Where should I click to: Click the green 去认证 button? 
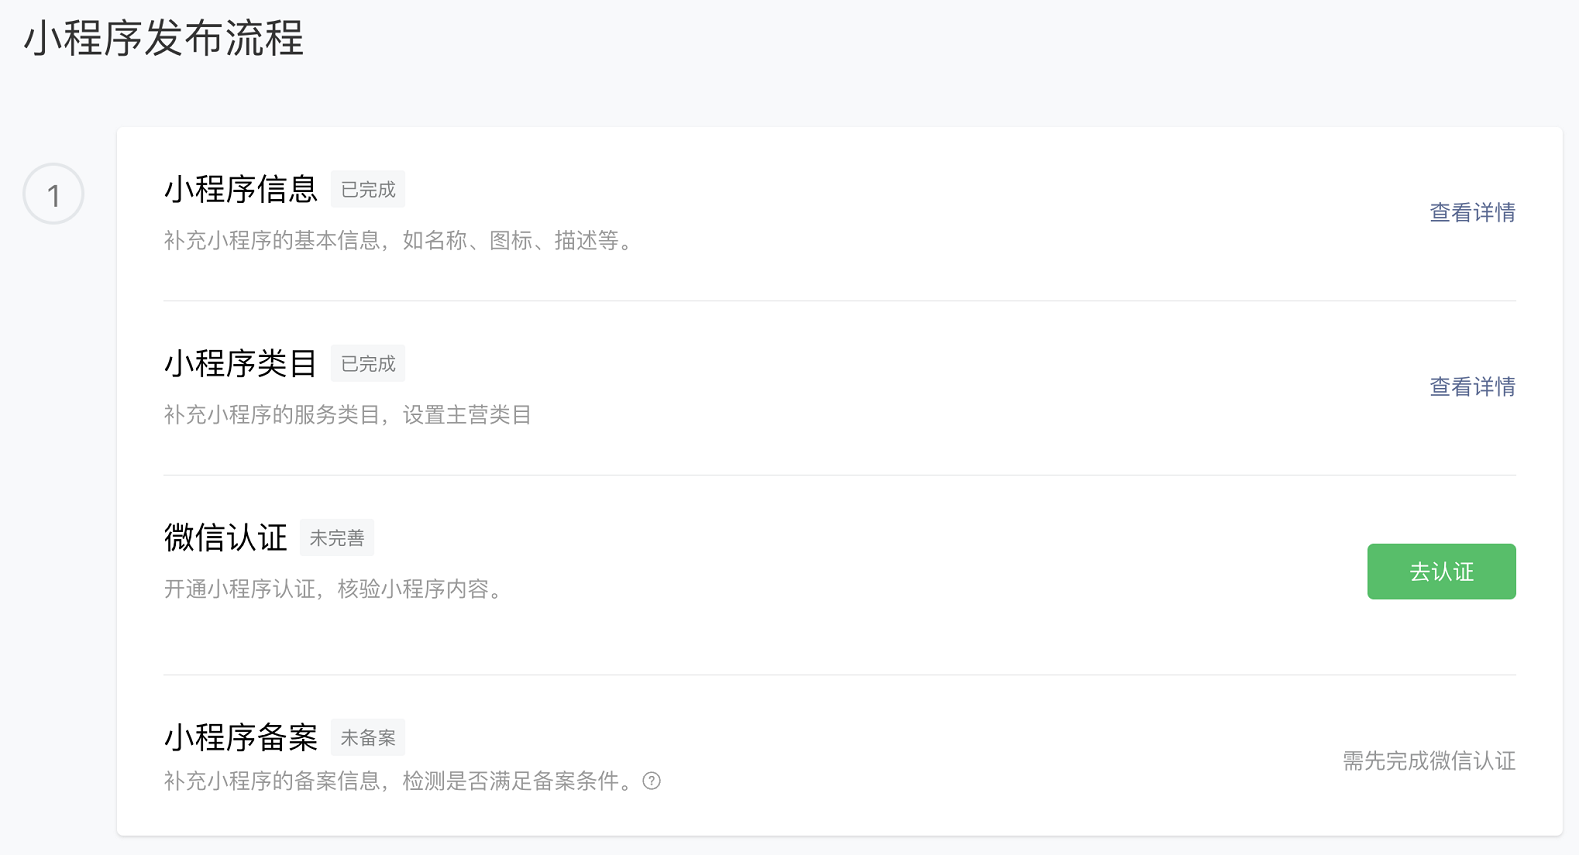pyautogui.click(x=1441, y=571)
